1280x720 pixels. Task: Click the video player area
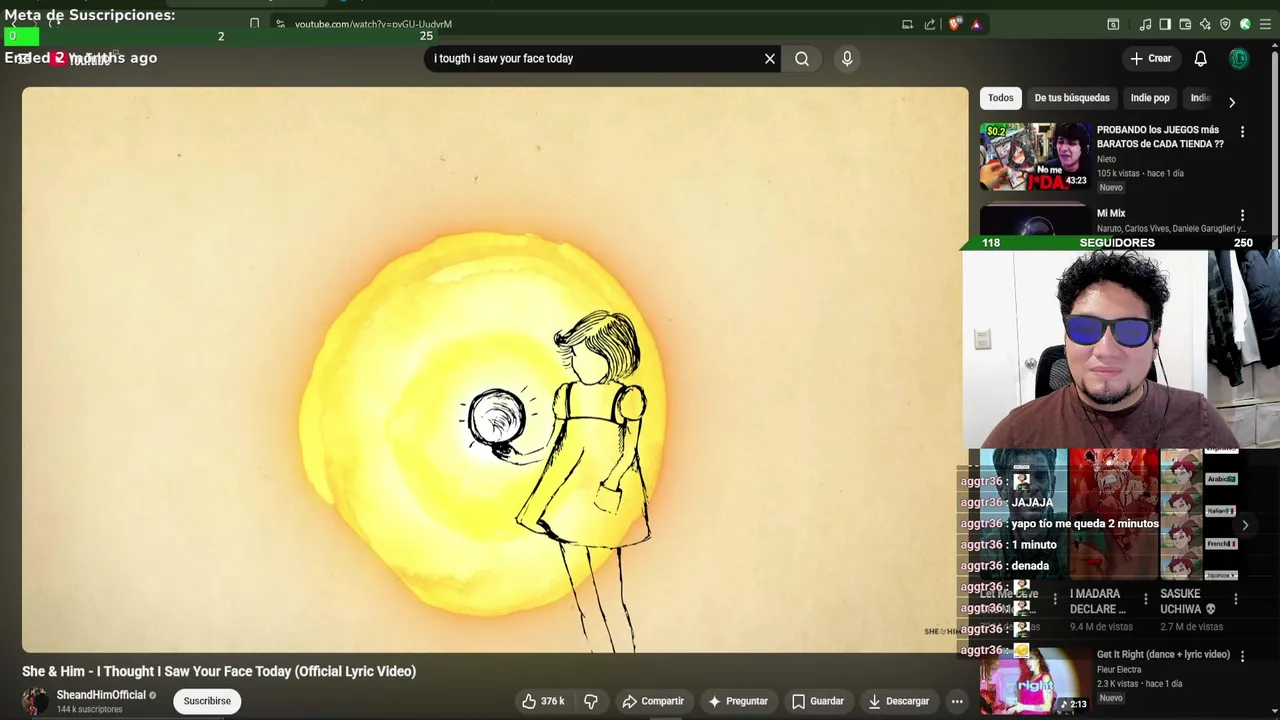pos(495,370)
